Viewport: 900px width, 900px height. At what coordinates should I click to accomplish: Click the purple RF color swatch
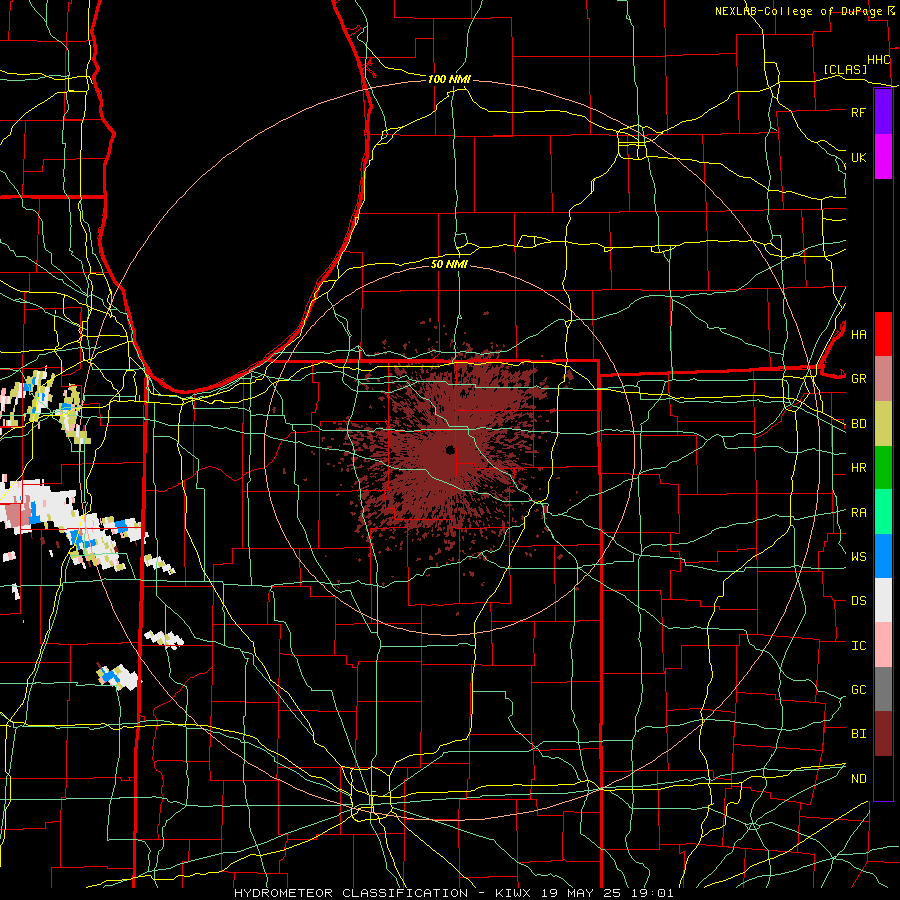tap(883, 112)
